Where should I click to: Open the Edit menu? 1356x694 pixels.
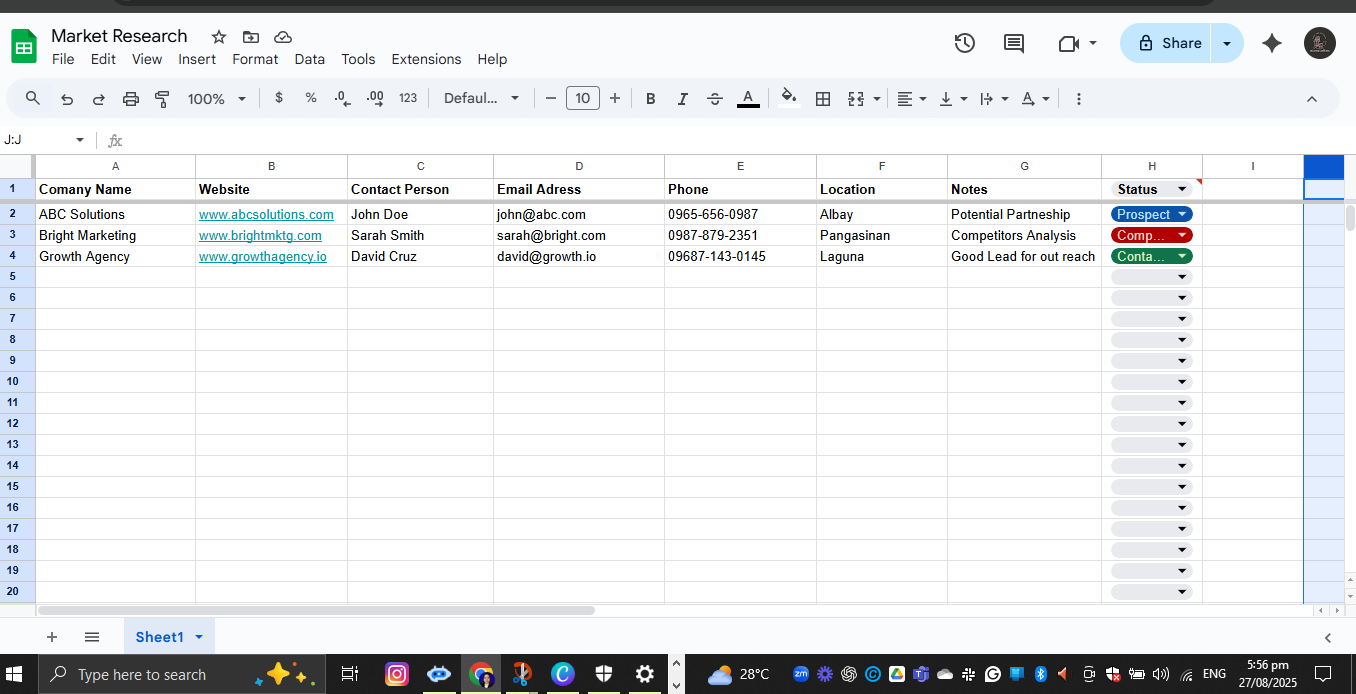[103, 59]
